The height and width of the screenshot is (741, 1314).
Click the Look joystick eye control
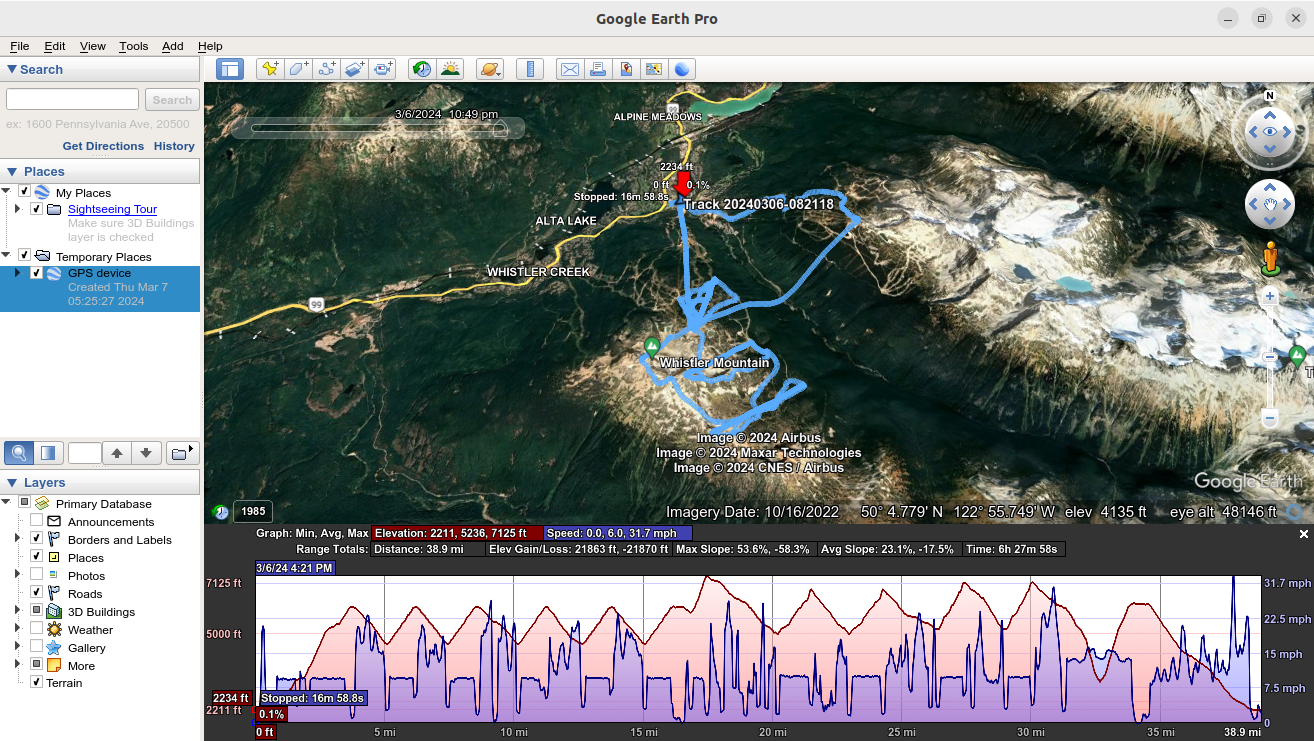coord(1270,132)
